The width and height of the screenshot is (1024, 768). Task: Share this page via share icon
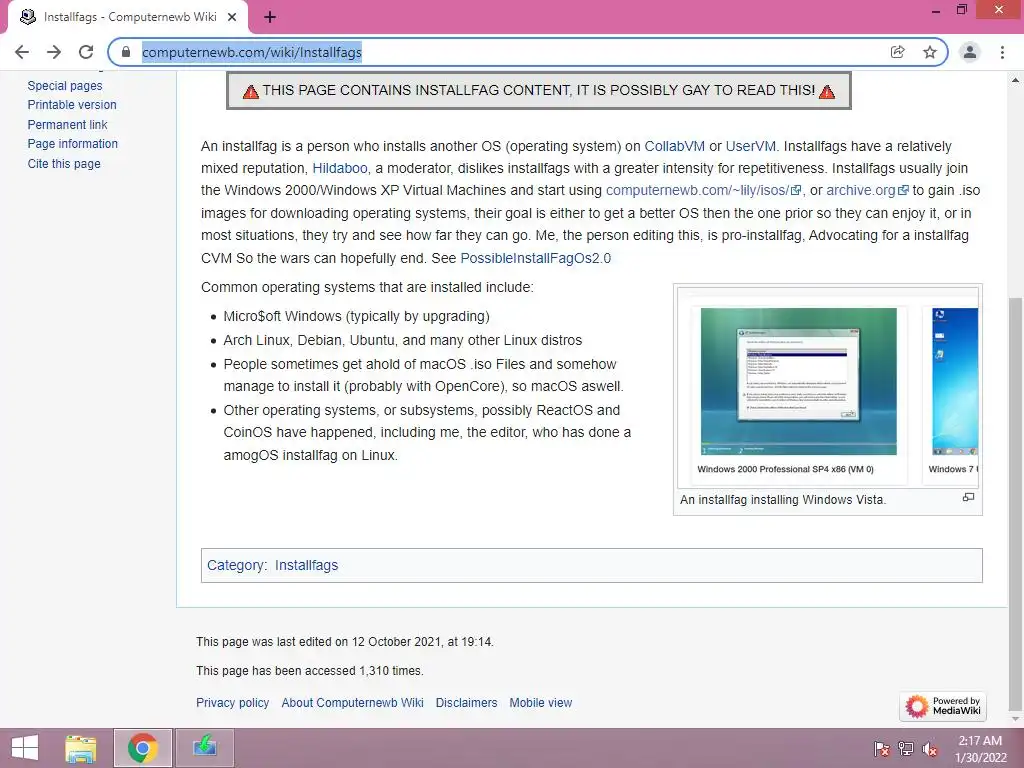(898, 52)
